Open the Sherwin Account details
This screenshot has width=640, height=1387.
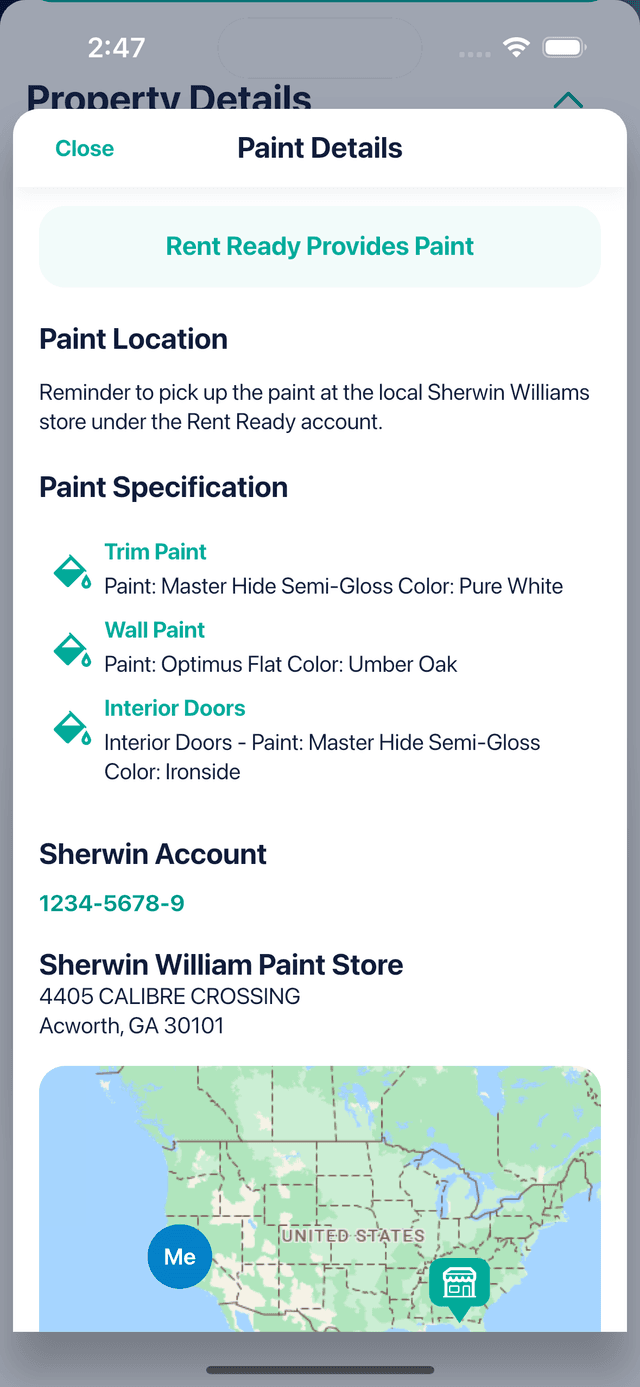[x=152, y=854]
